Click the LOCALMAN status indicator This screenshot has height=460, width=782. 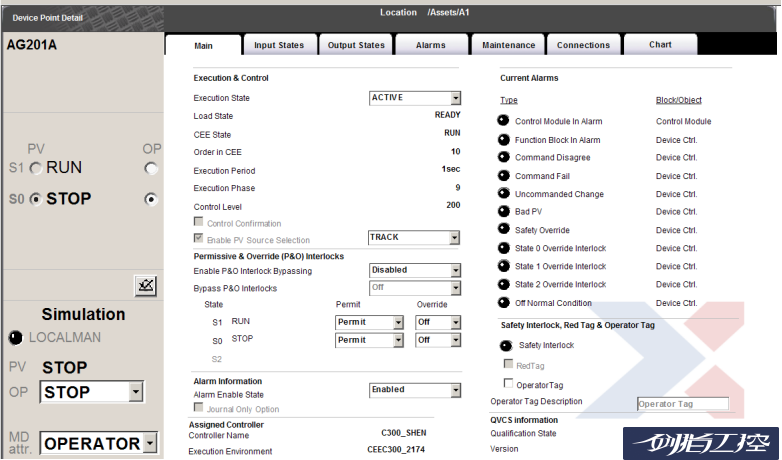point(15,337)
